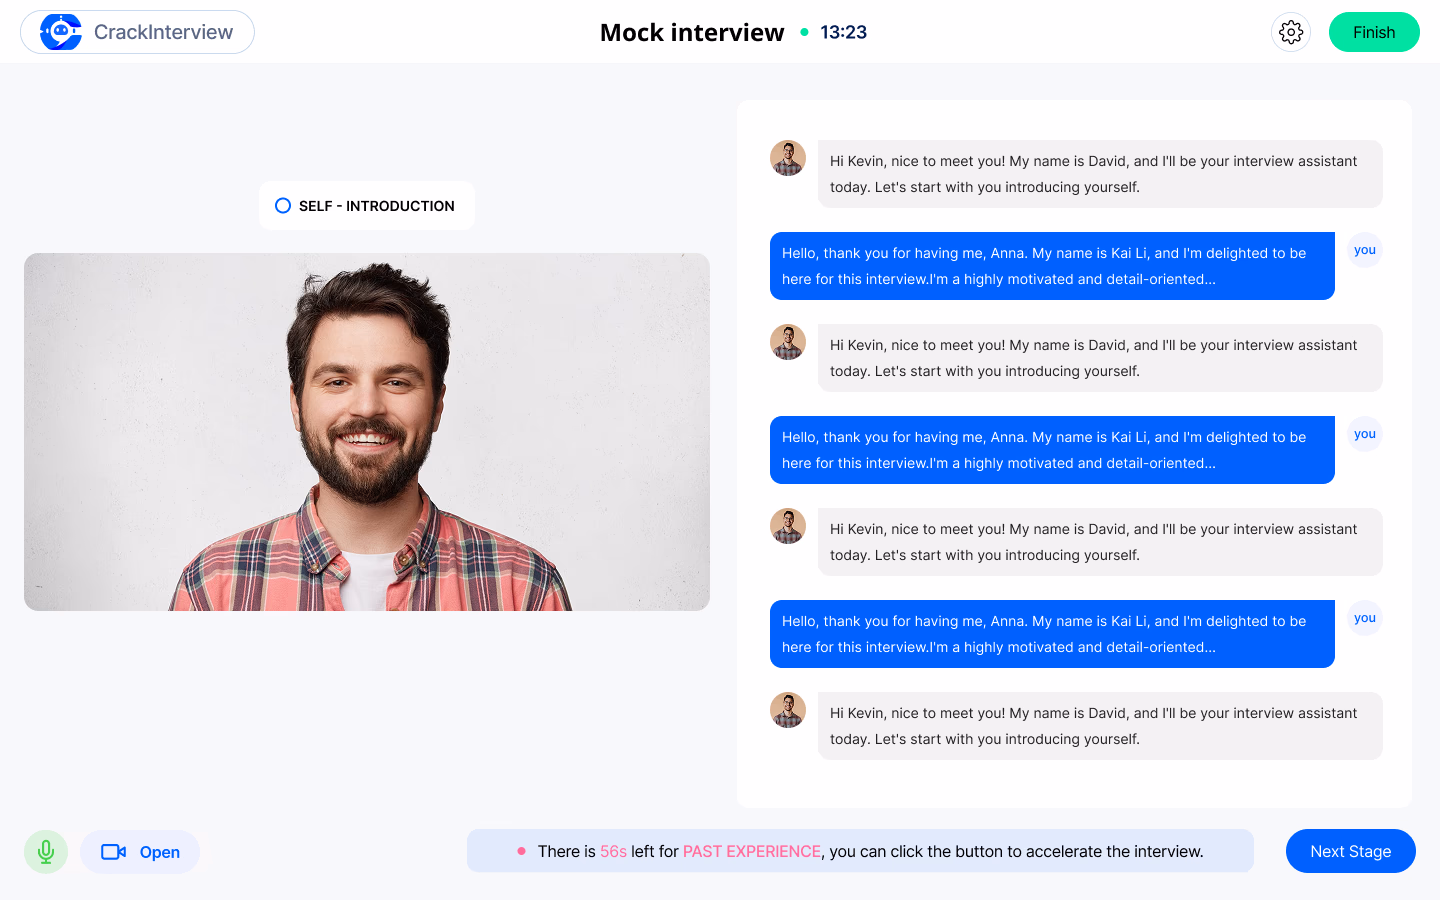Click the third interviewer avatar in chat
1440x900 pixels.
point(788,526)
